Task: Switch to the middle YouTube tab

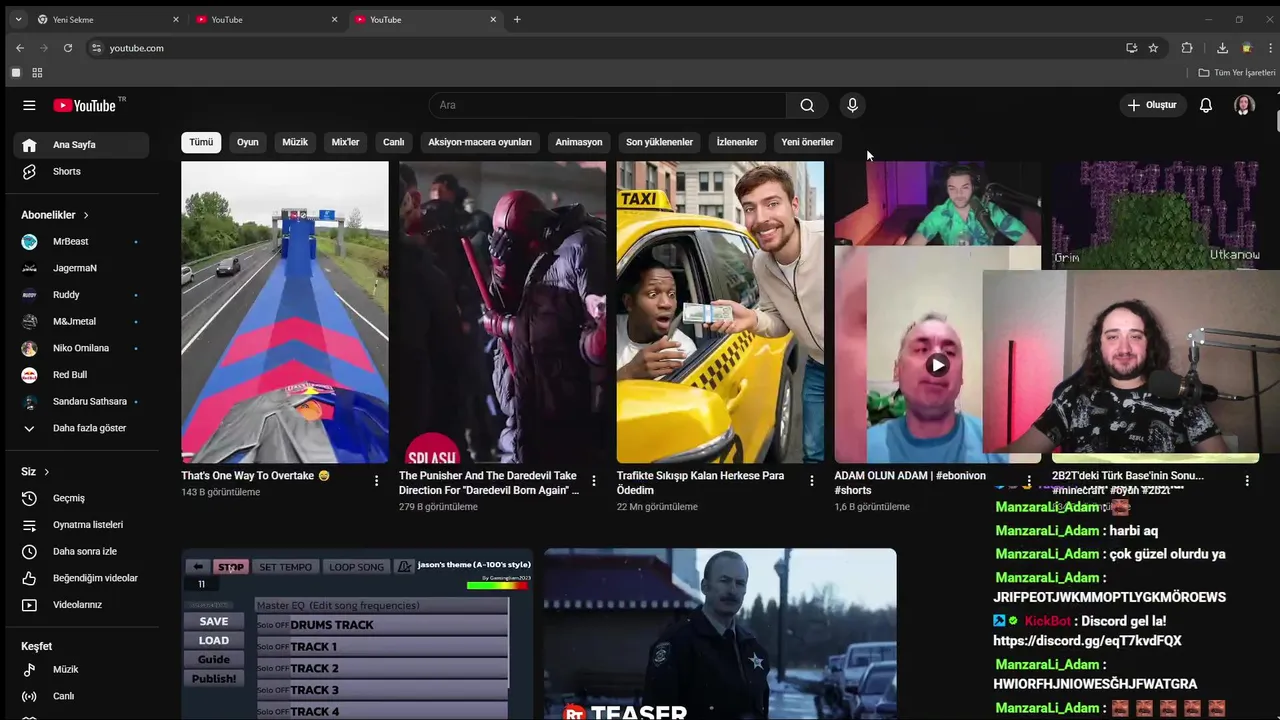Action: [266, 19]
